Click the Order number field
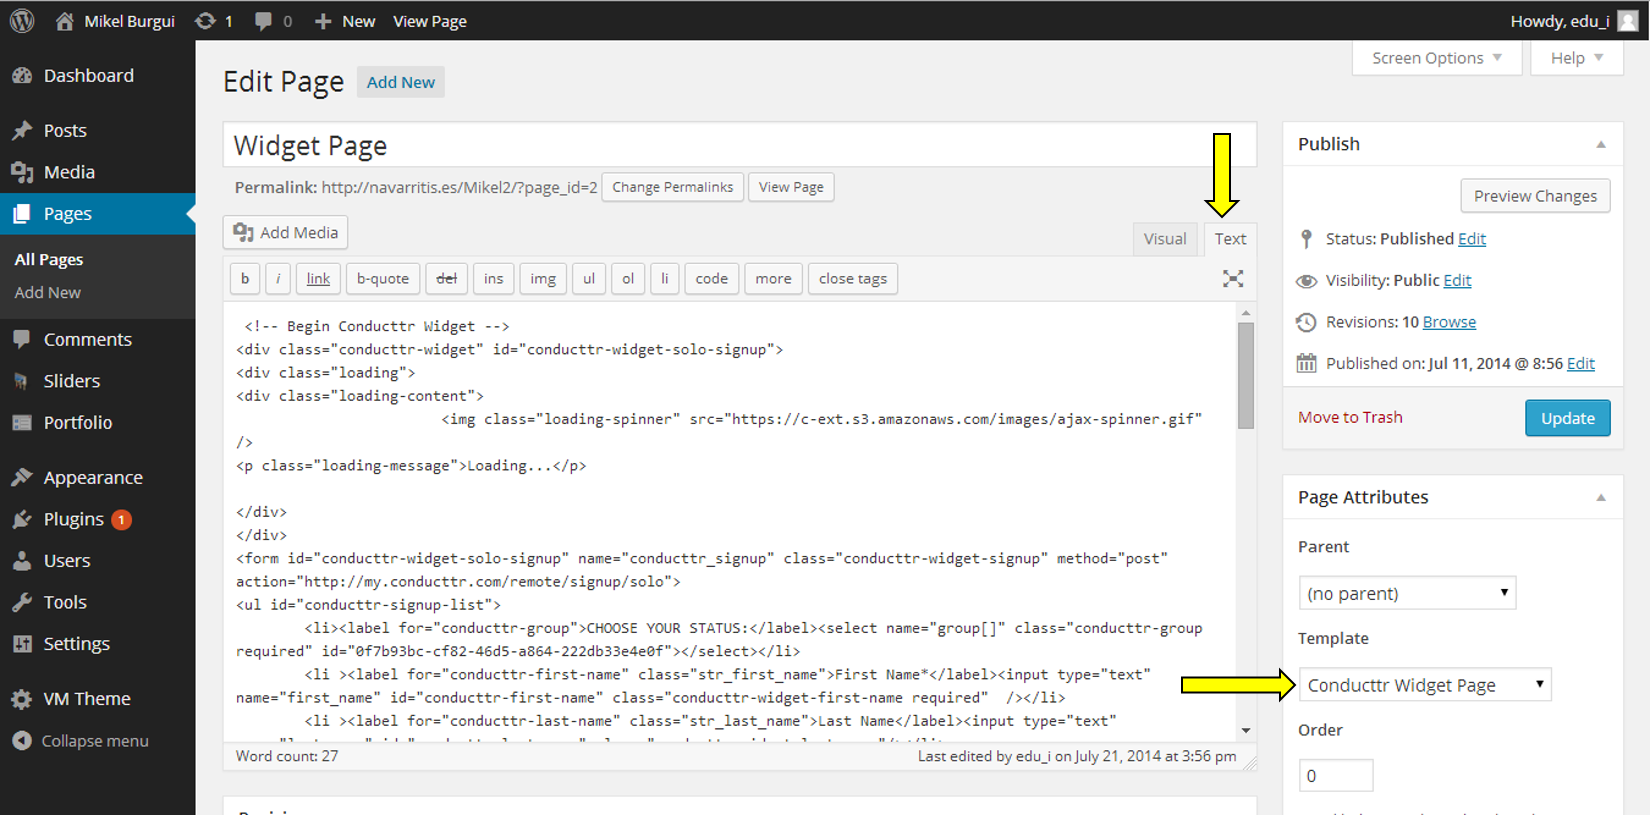 pos(1335,776)
